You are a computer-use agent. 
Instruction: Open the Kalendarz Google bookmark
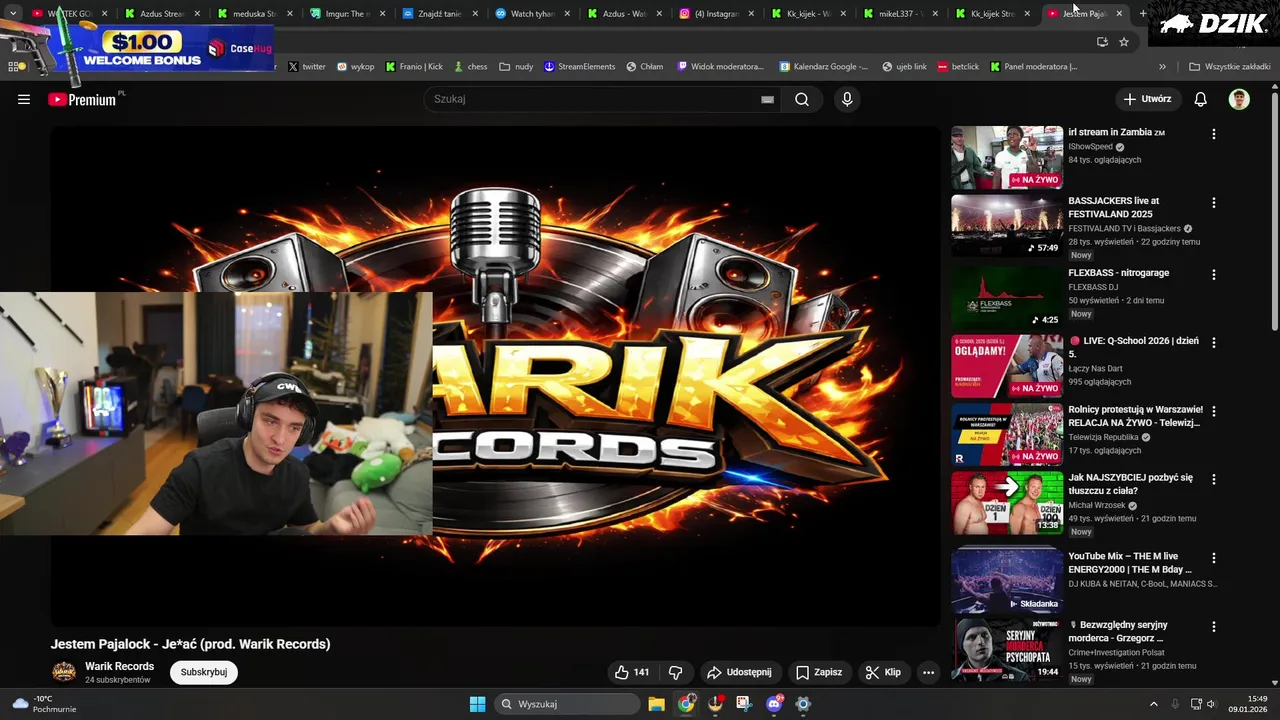(822, 67)
